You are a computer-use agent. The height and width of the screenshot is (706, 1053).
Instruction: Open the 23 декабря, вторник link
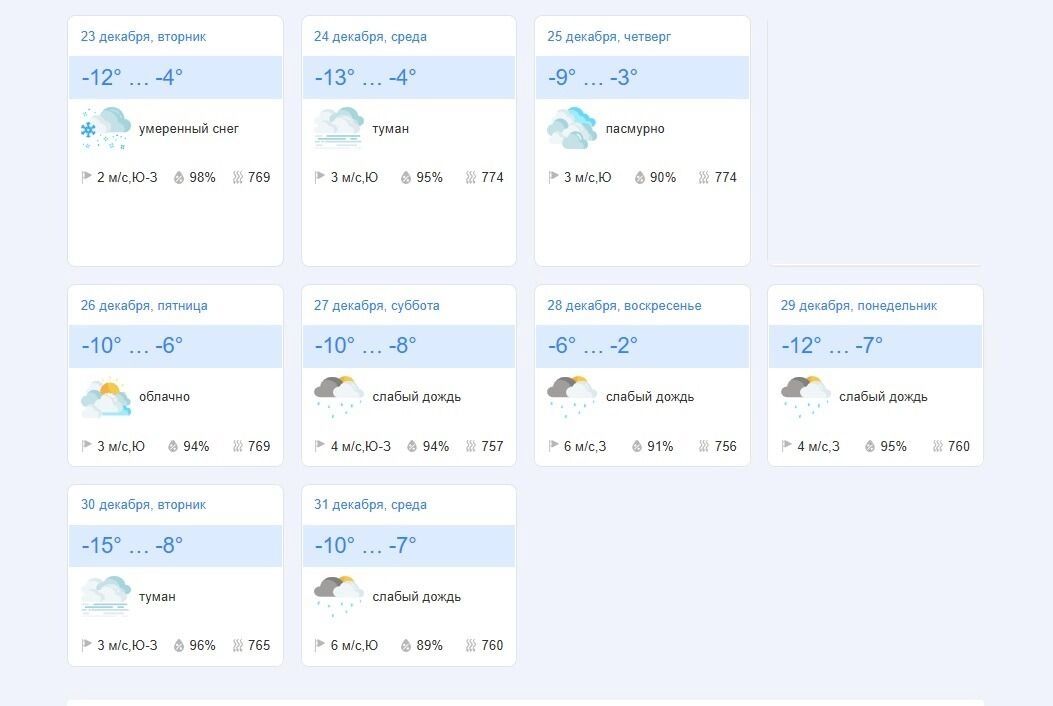click(x=143, y=37)
